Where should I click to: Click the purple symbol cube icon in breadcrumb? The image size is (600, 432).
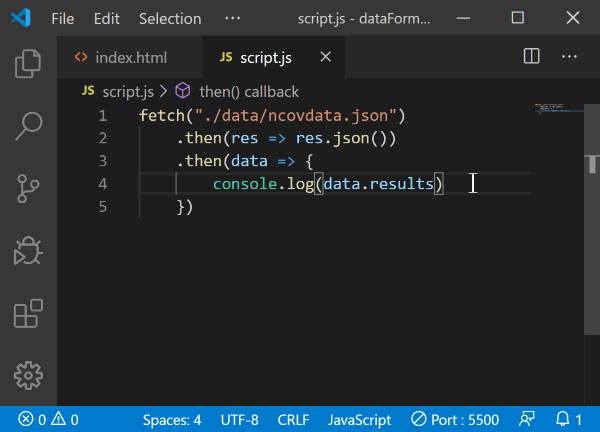click(183, 91)
